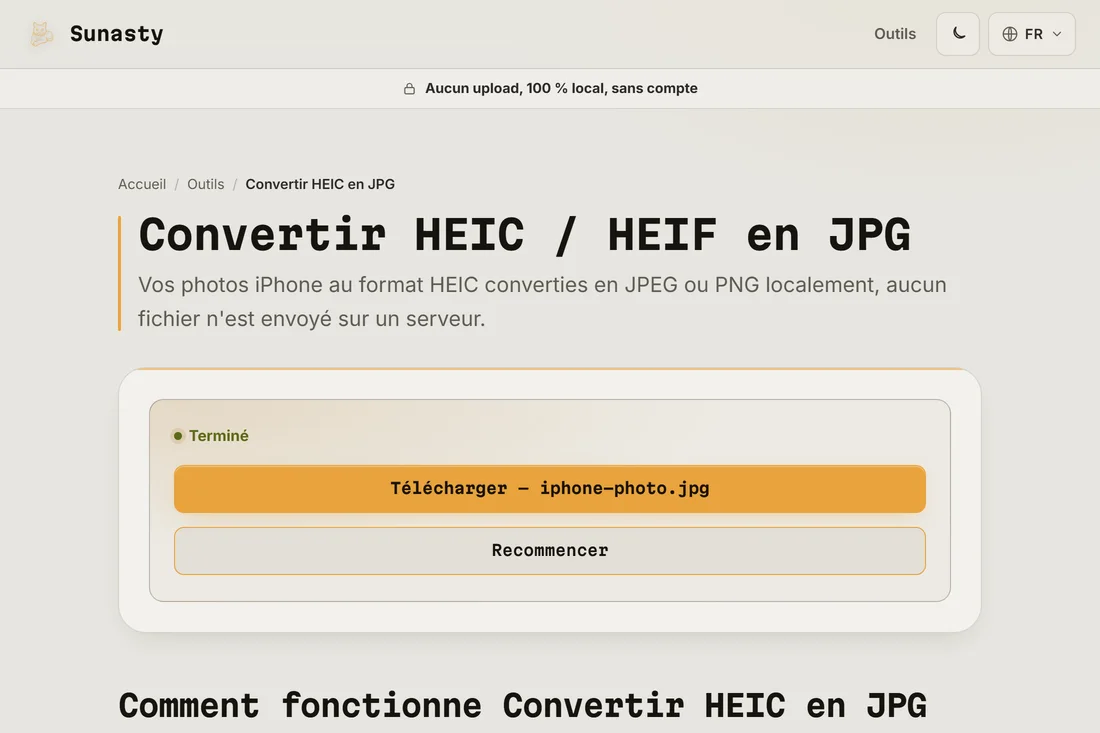Image resolution: width=1100 pixels, height=733 pixels.
Task: Click the 'Comment fonctionne Convertir HEIC en JPG' heading
Action: (x=523, y=706)
